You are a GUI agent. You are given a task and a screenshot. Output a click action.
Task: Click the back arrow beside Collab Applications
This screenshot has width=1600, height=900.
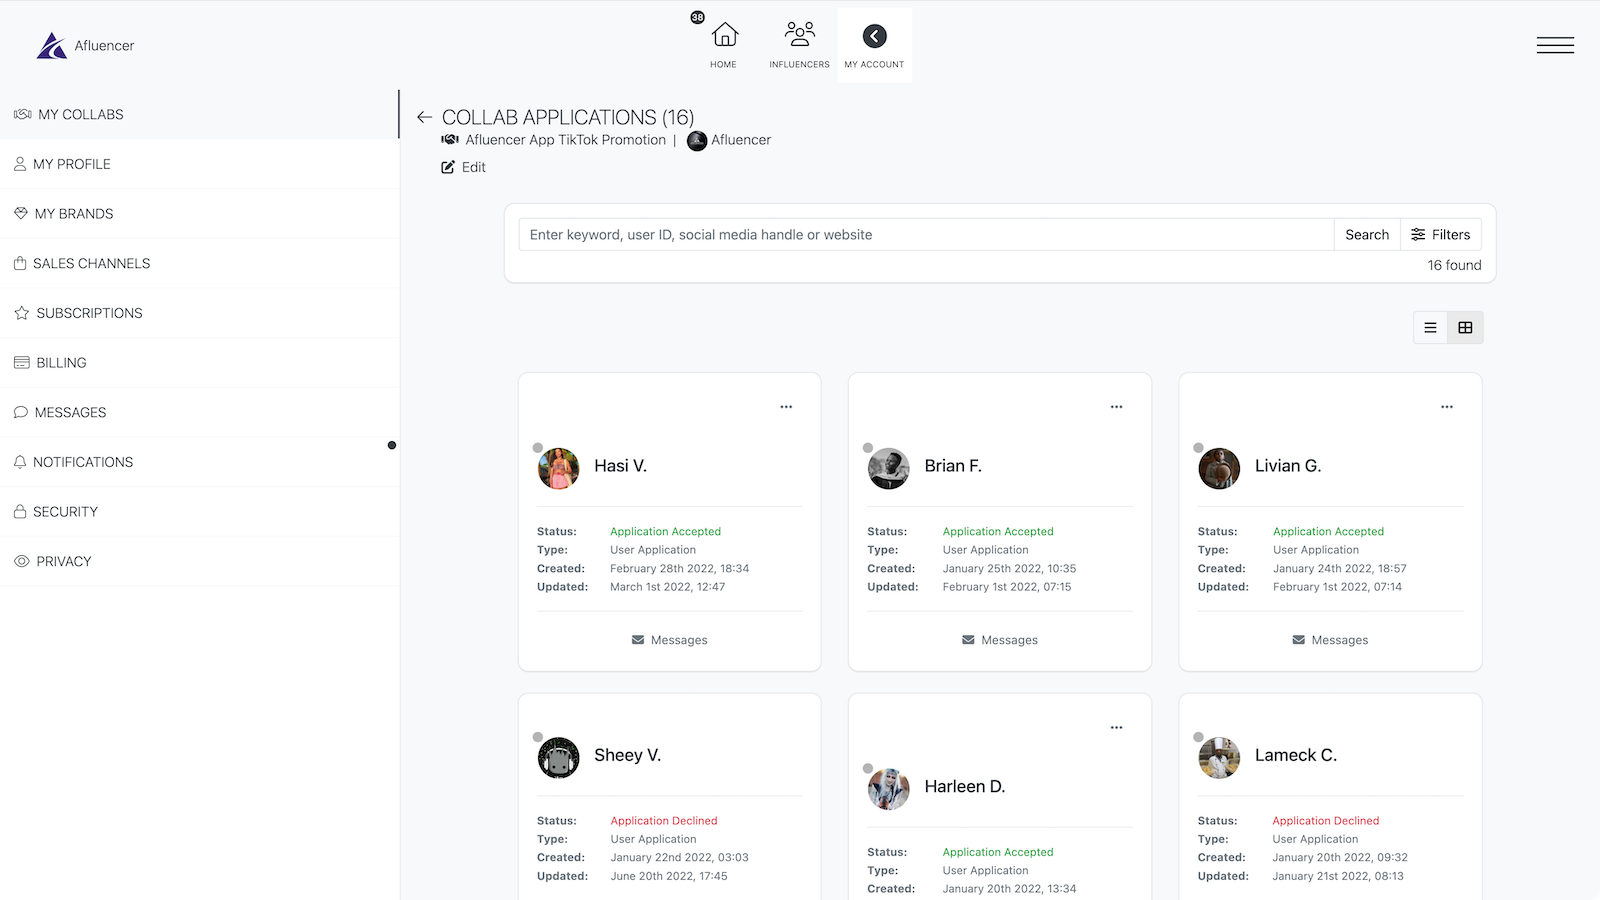tap(424, 117)
